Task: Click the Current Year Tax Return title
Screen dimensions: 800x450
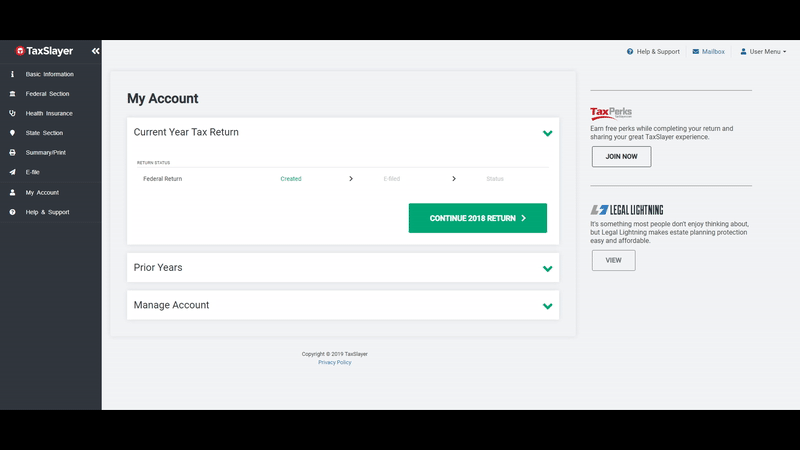Action: tap(186, 132)
